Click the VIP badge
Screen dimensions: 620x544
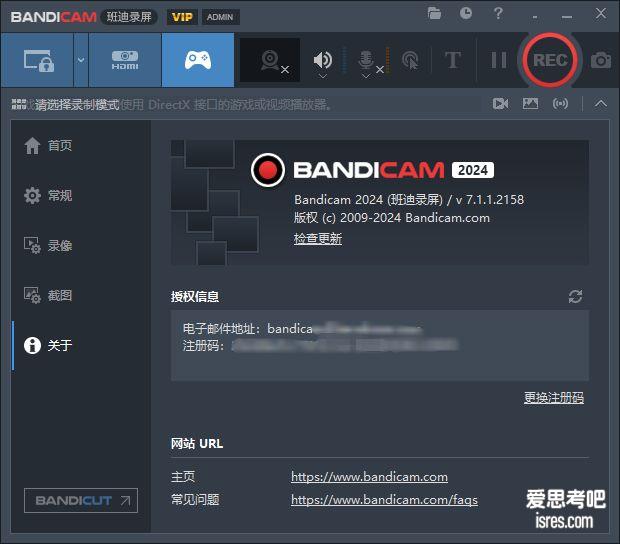pos(182,17)
